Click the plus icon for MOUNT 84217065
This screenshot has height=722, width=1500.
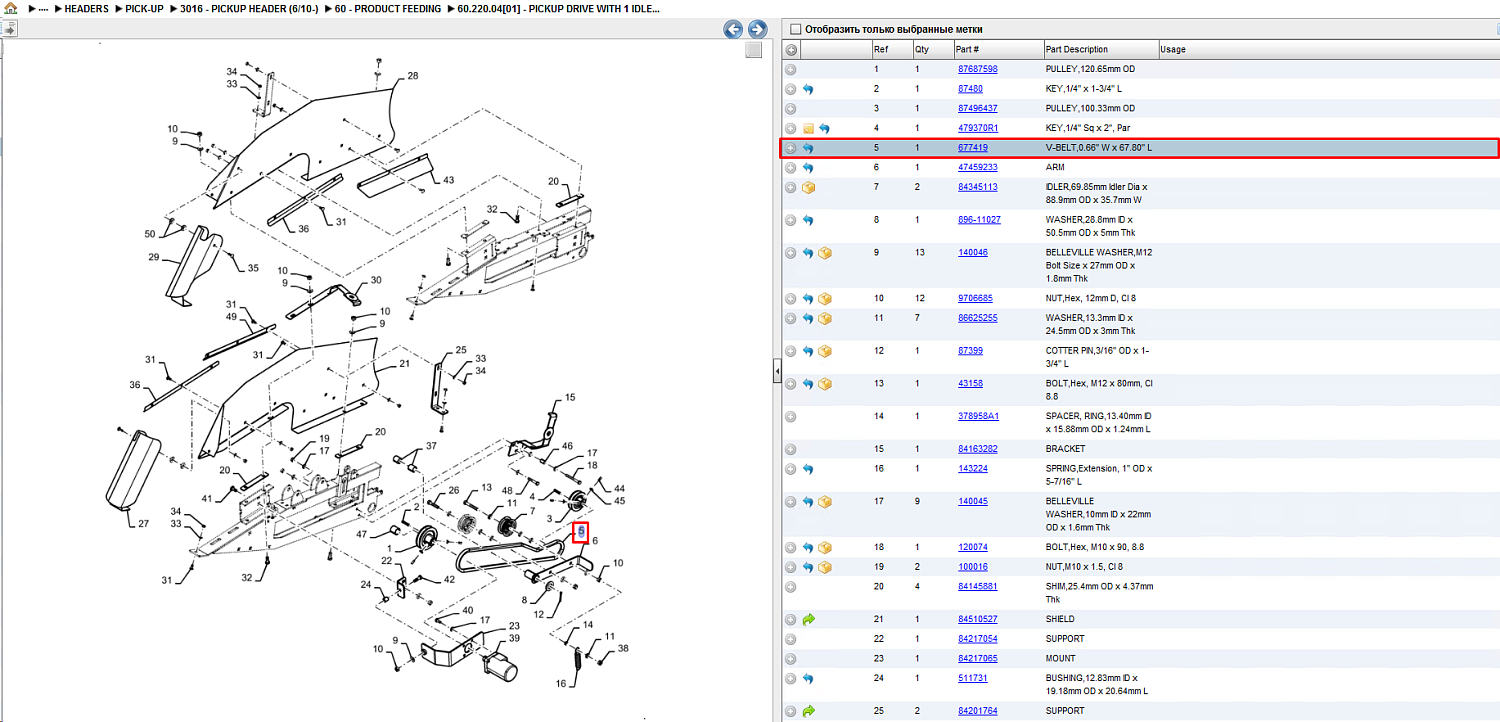pyautogui.click(x=790, y=659)
